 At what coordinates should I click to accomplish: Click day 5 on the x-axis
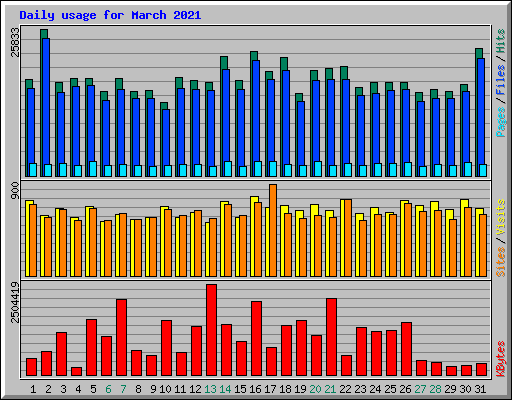(x=93, y=389)
